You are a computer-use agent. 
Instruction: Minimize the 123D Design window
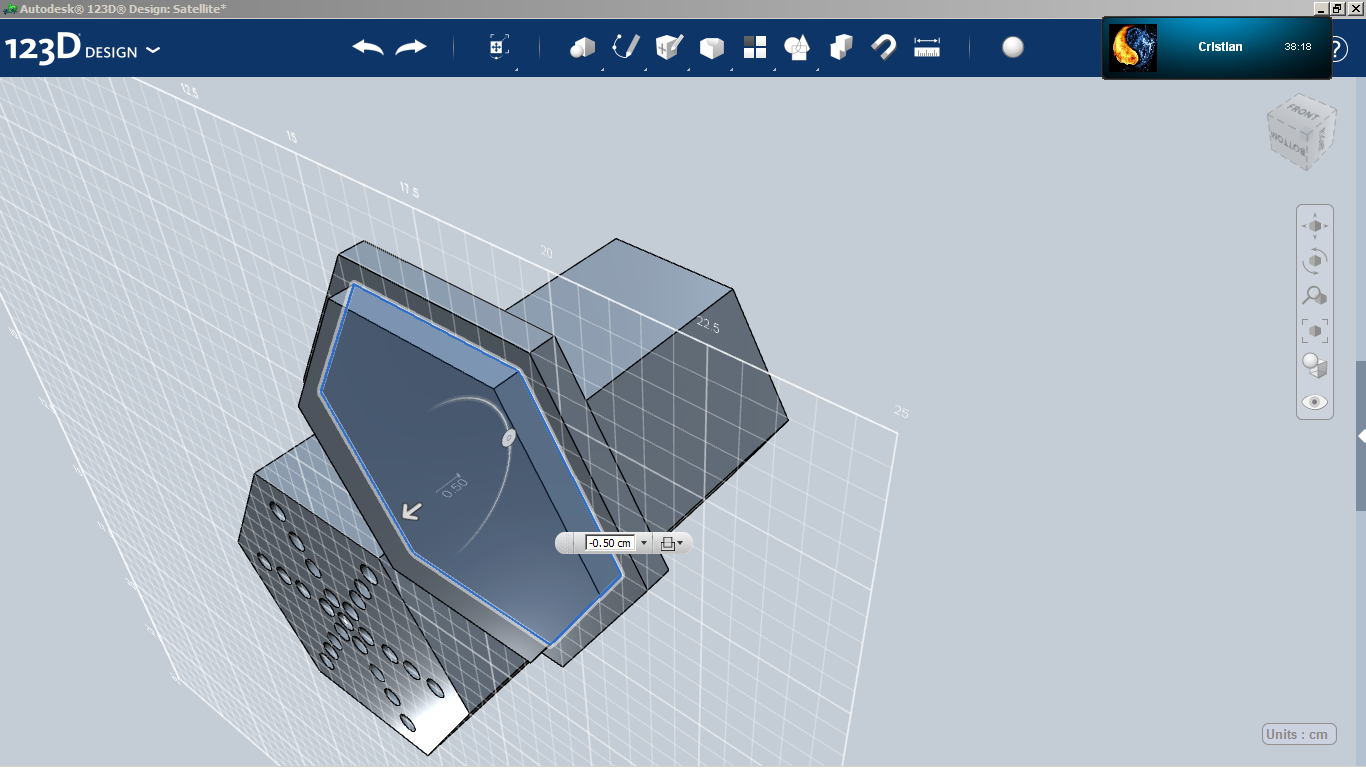pyautogui.click(x=1321, y=8)
